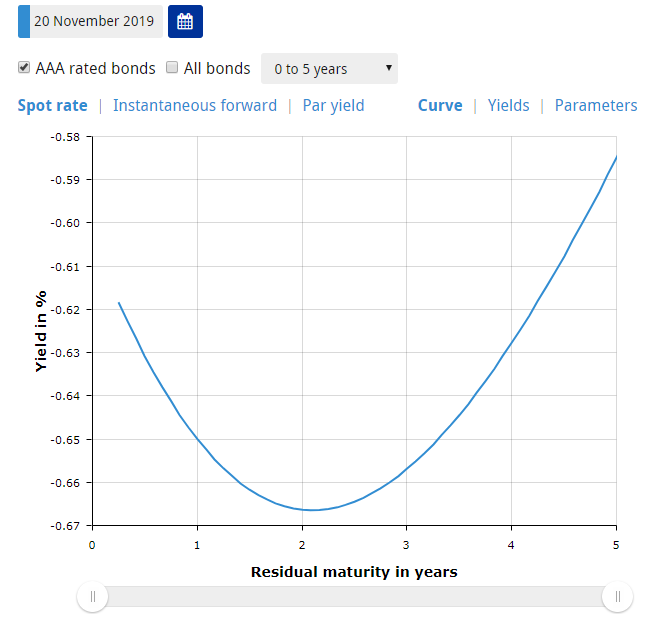The image size is (660, 618).
Task: Uncheck the AAA rated bonds checkbox
Action: click(24, 67)
